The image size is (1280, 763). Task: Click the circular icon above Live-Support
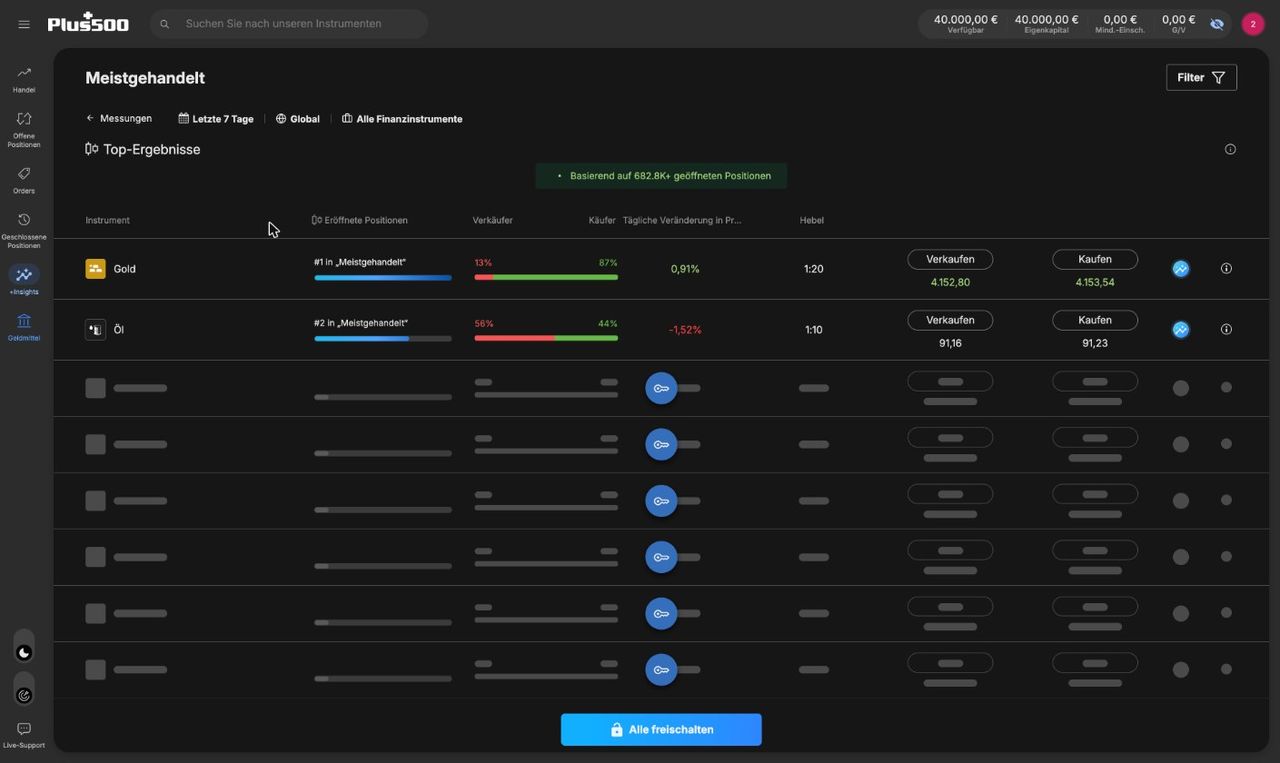pyautogui.click(x=24, y=695)
